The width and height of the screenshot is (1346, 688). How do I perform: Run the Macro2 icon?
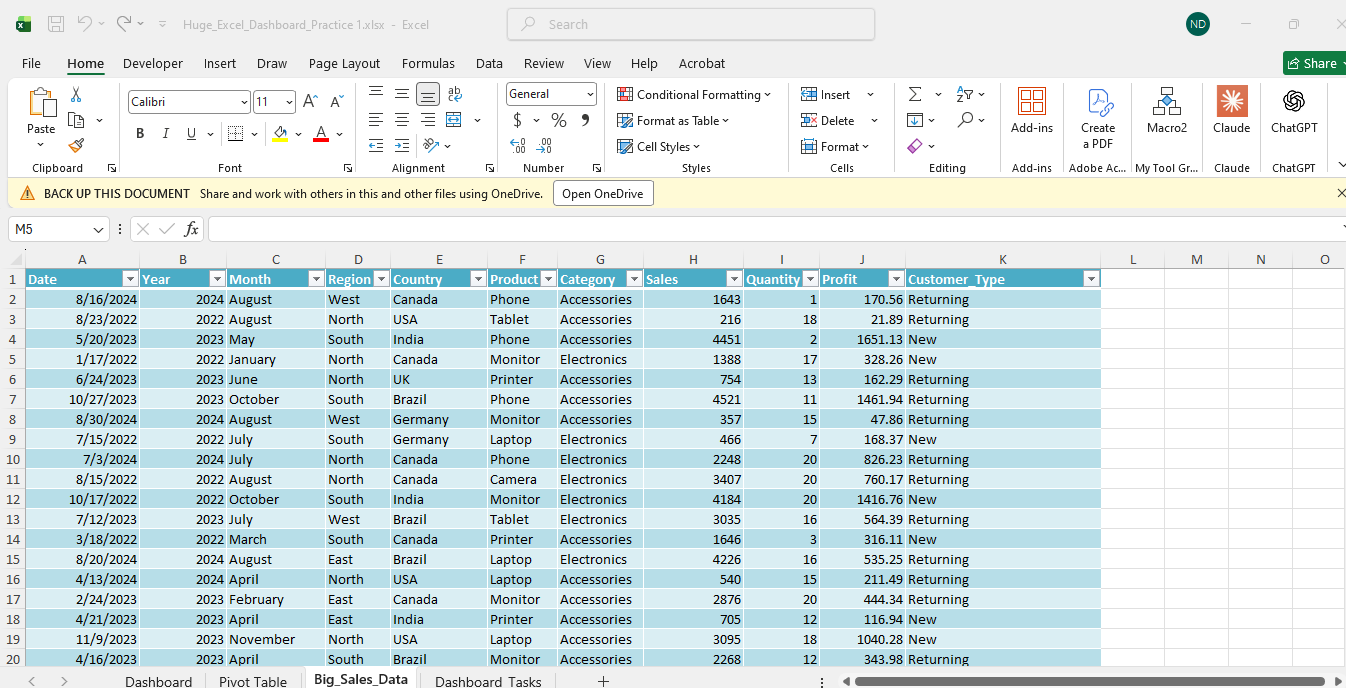[1167, 102]
